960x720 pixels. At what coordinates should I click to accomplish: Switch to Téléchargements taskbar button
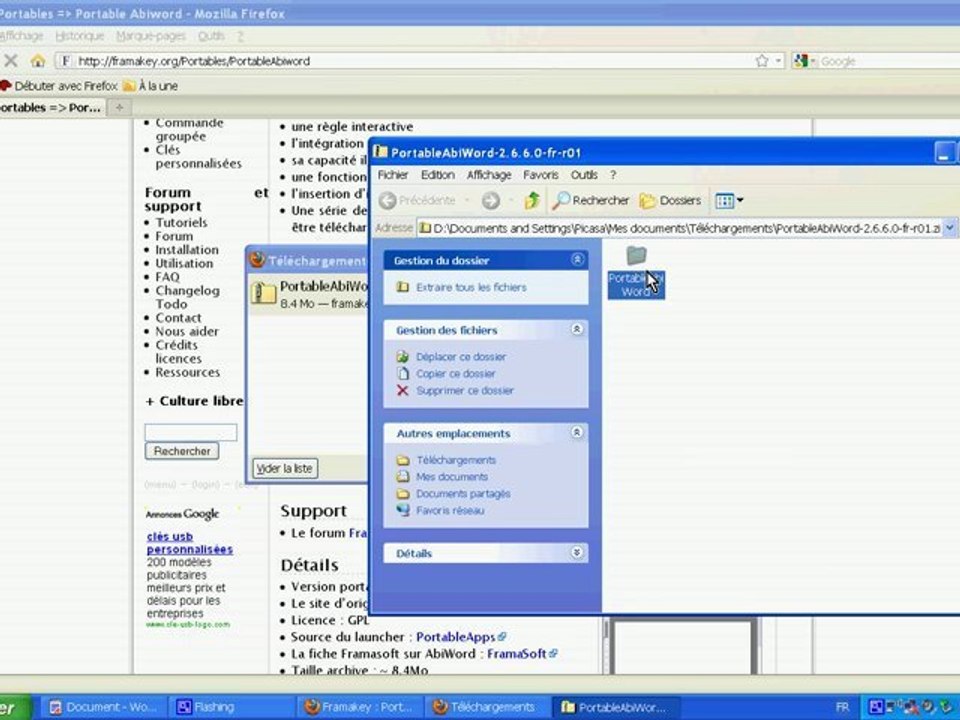[x=486, y=707]
